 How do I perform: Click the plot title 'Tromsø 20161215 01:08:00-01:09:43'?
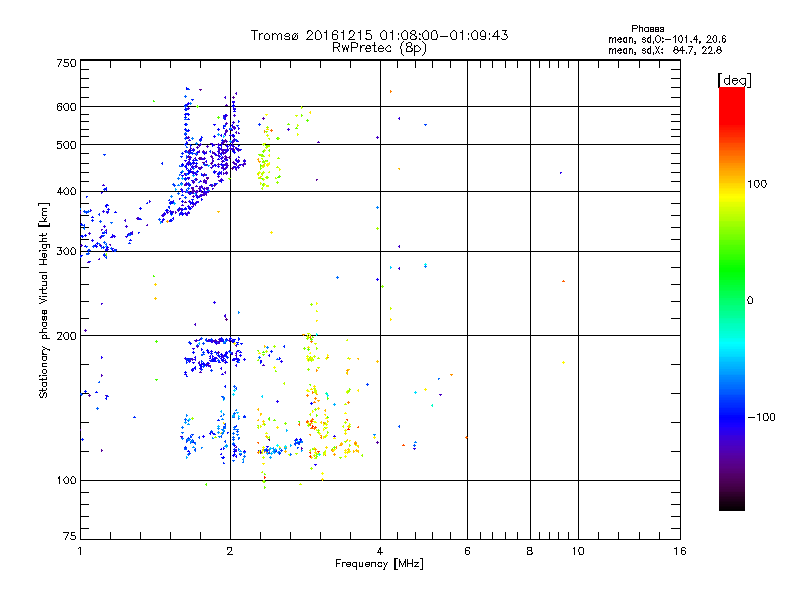379,35
